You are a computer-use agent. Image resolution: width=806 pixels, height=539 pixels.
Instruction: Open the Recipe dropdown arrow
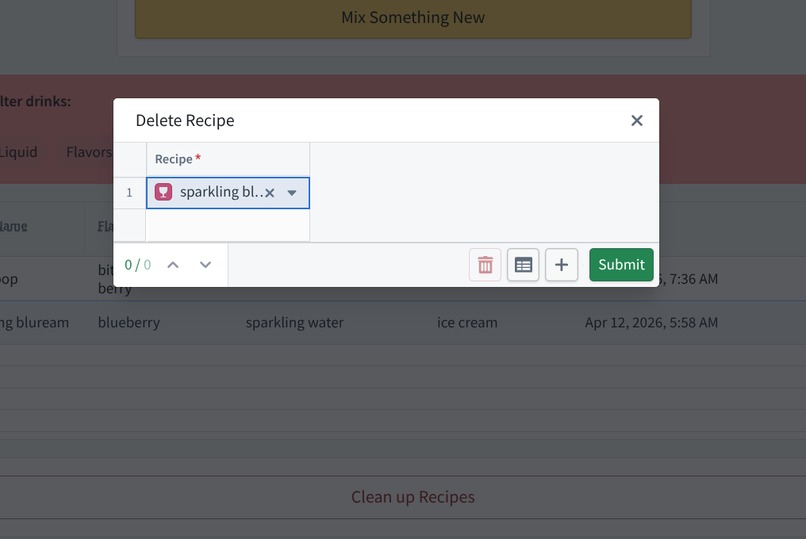(x=292, y=193)
